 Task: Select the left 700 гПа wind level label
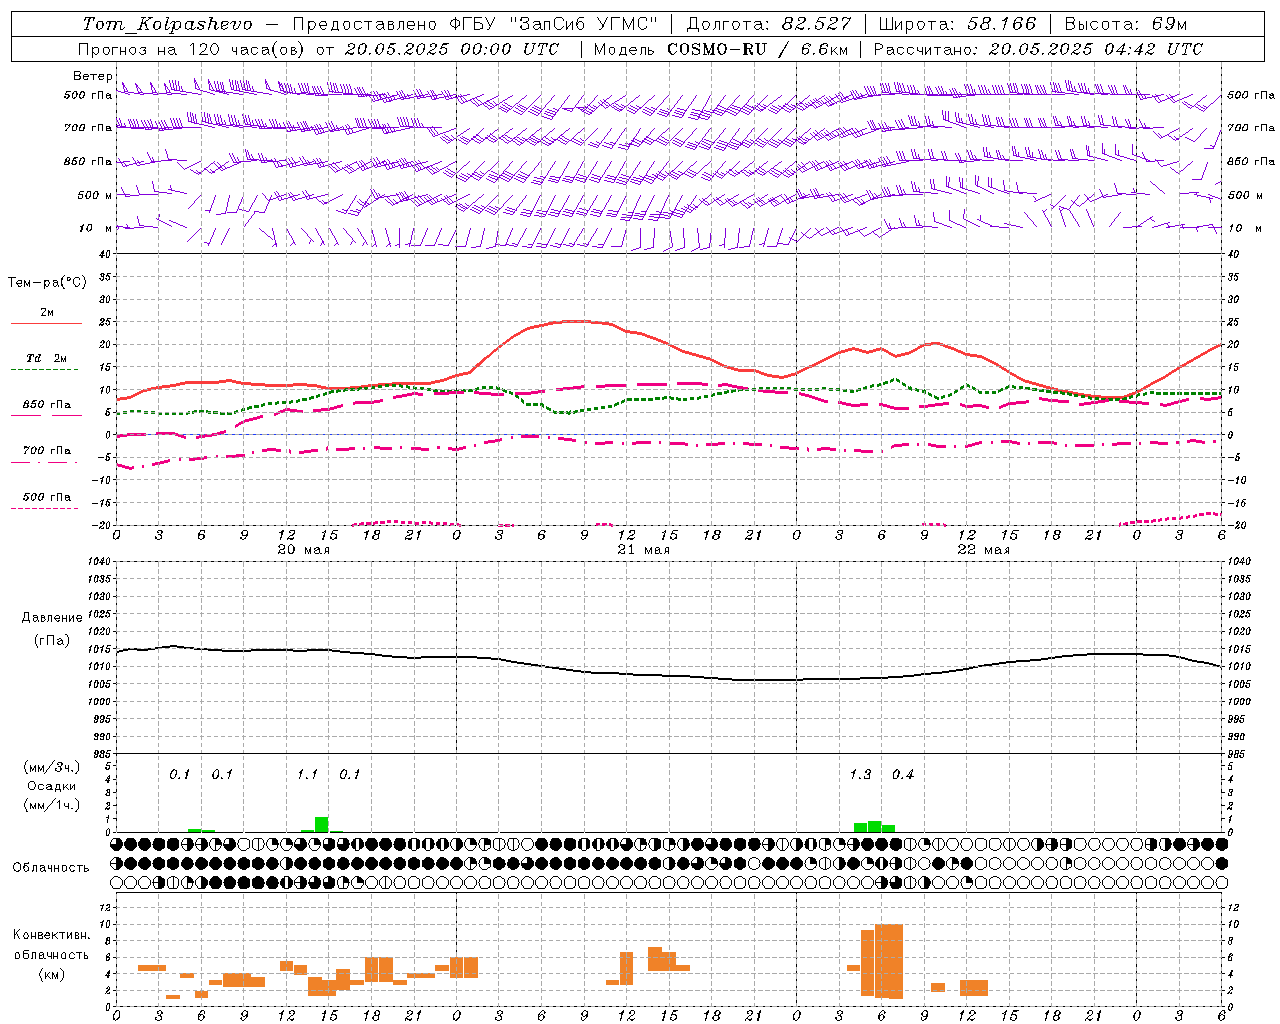click(88, 128)
